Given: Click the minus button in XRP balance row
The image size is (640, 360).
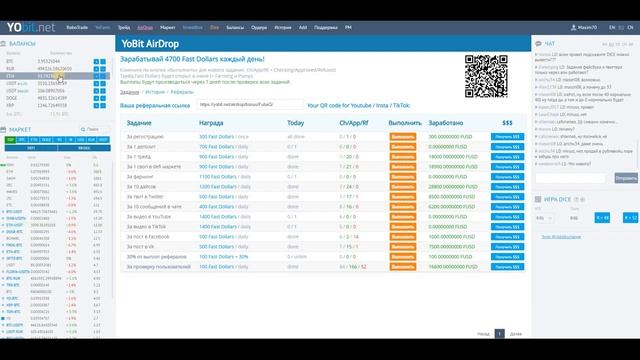Looking at the screenshot, I should (103, 106).
